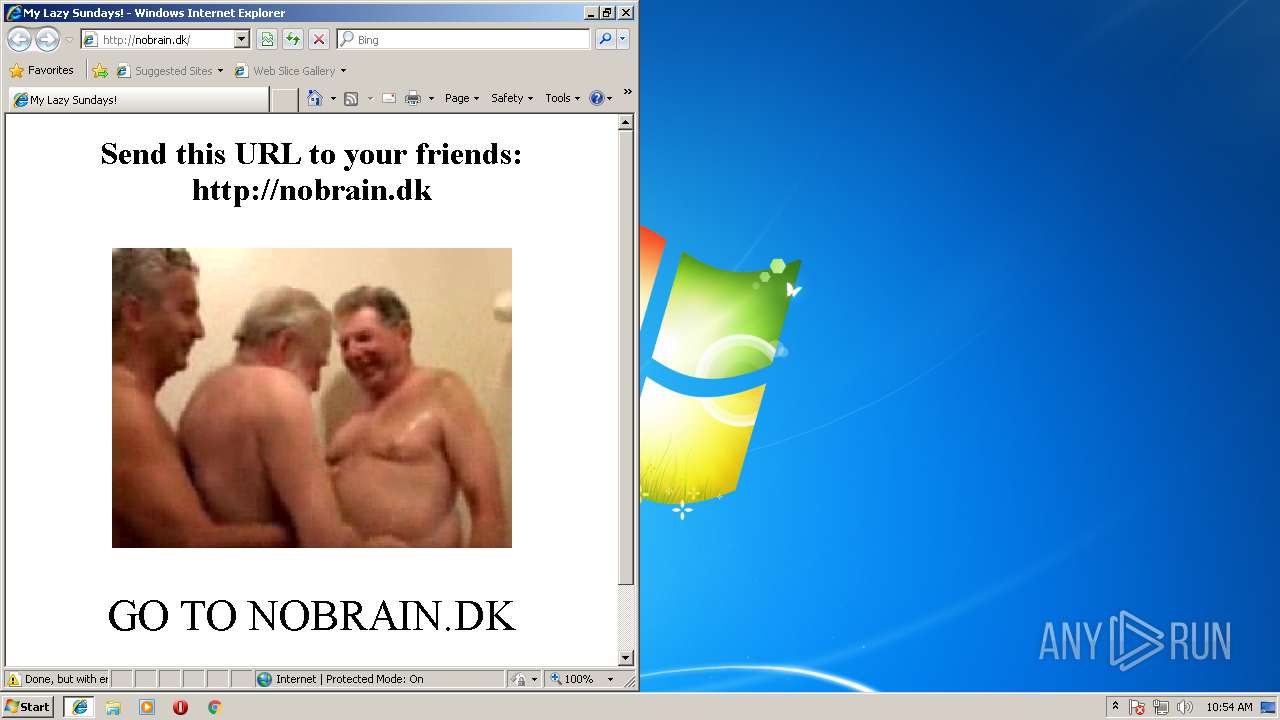The image size is (1280, 720).
Task: Click the Internet Explorer taskbar icon
Action: 79,707
